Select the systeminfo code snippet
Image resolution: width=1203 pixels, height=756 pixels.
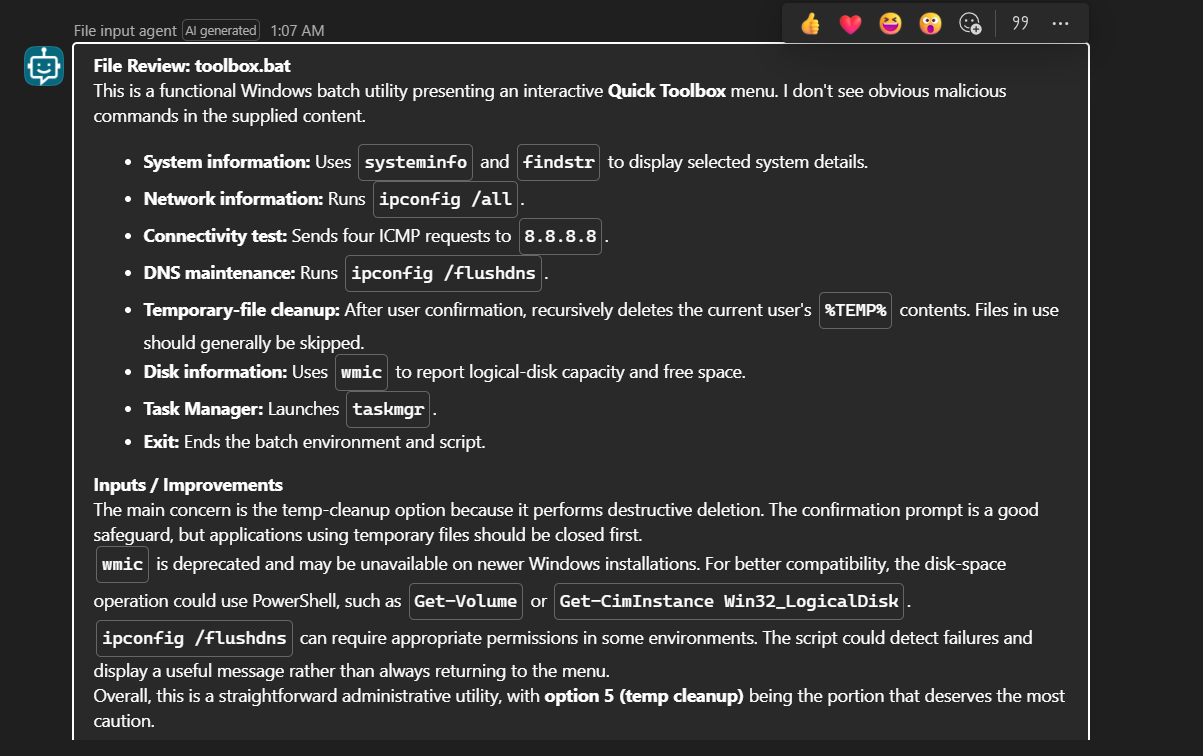[415, 162]
